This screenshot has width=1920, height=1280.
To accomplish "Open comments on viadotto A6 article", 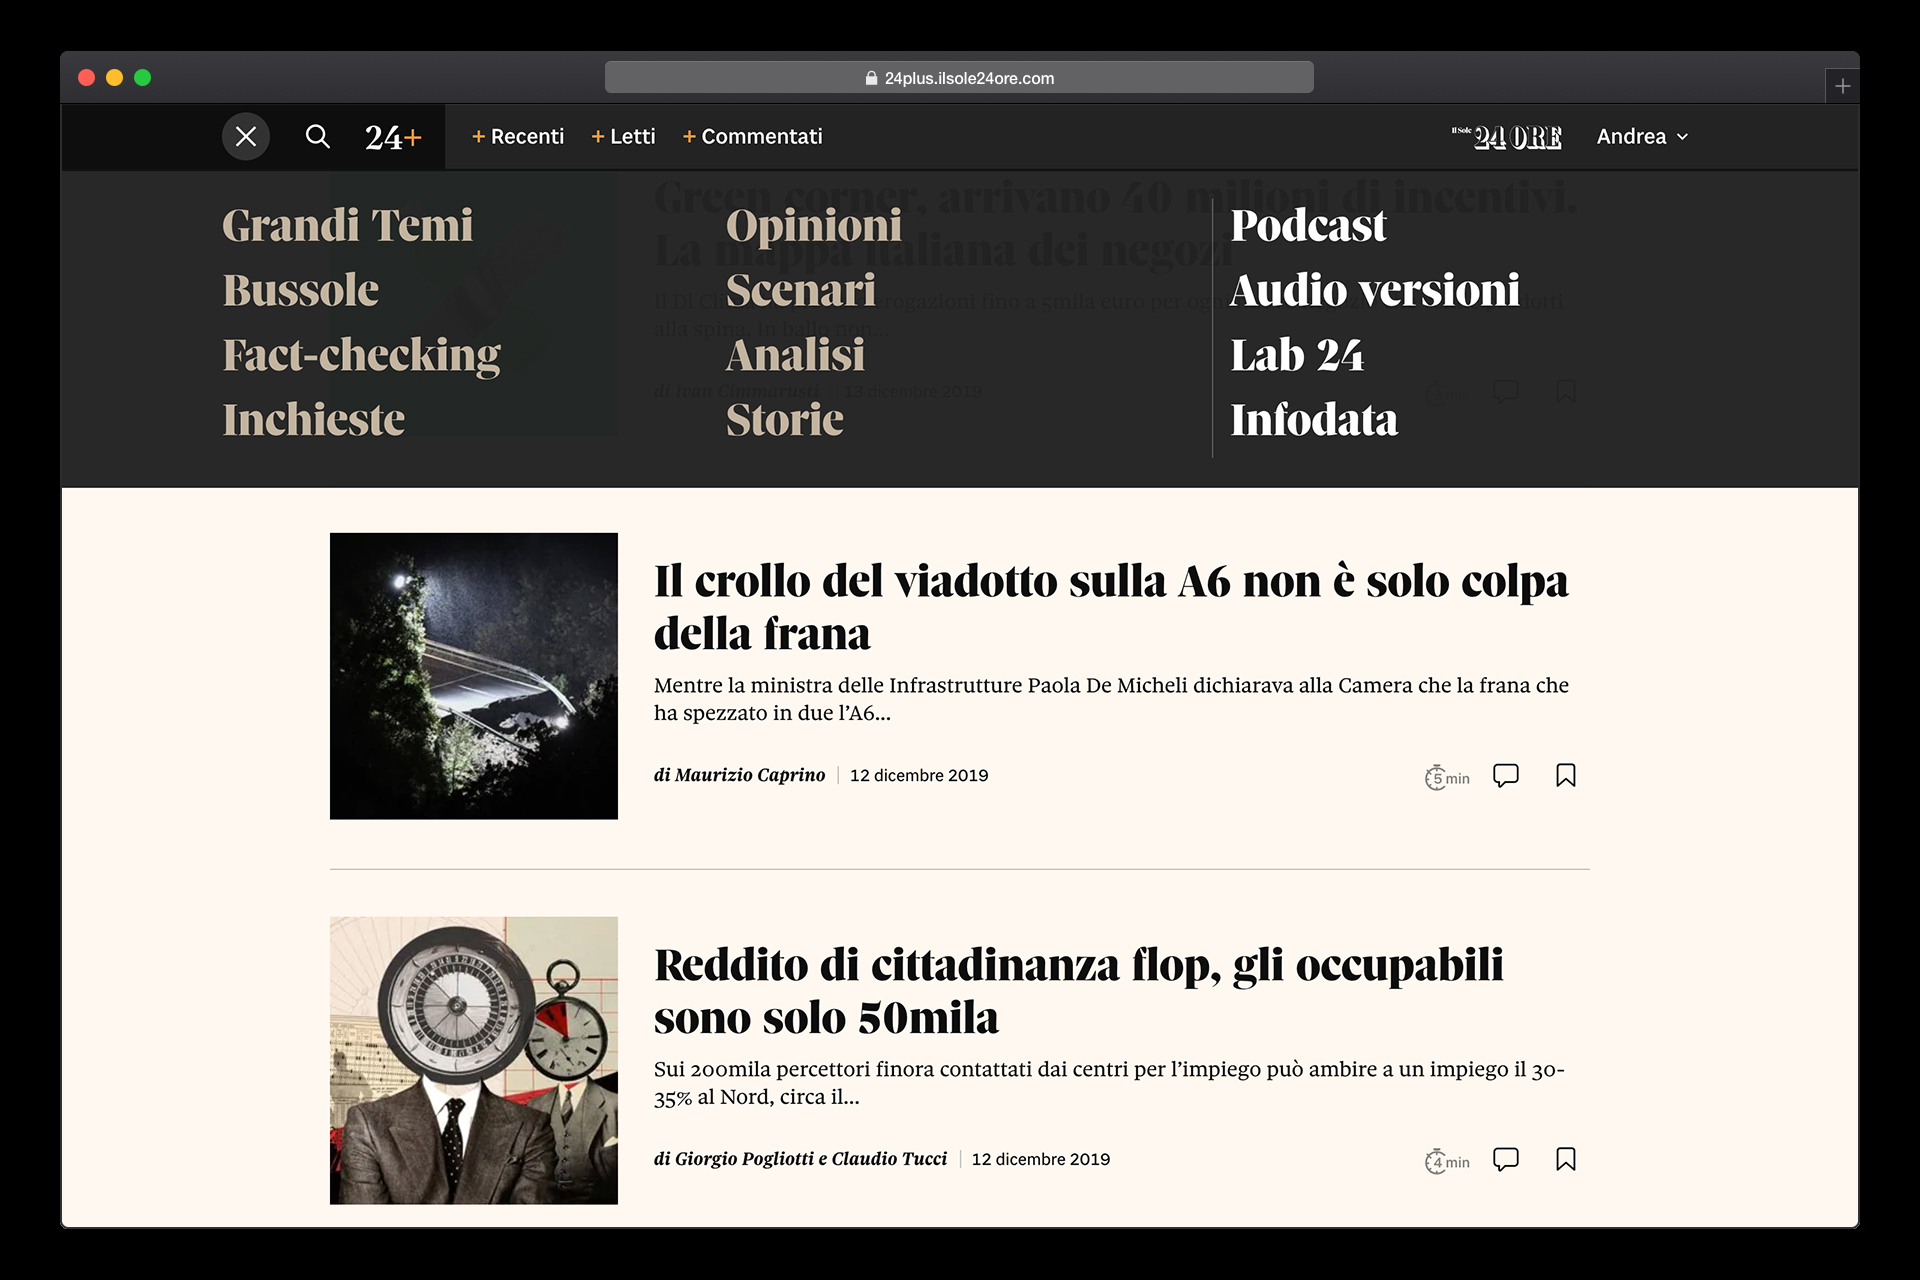I will [1505, 776].
